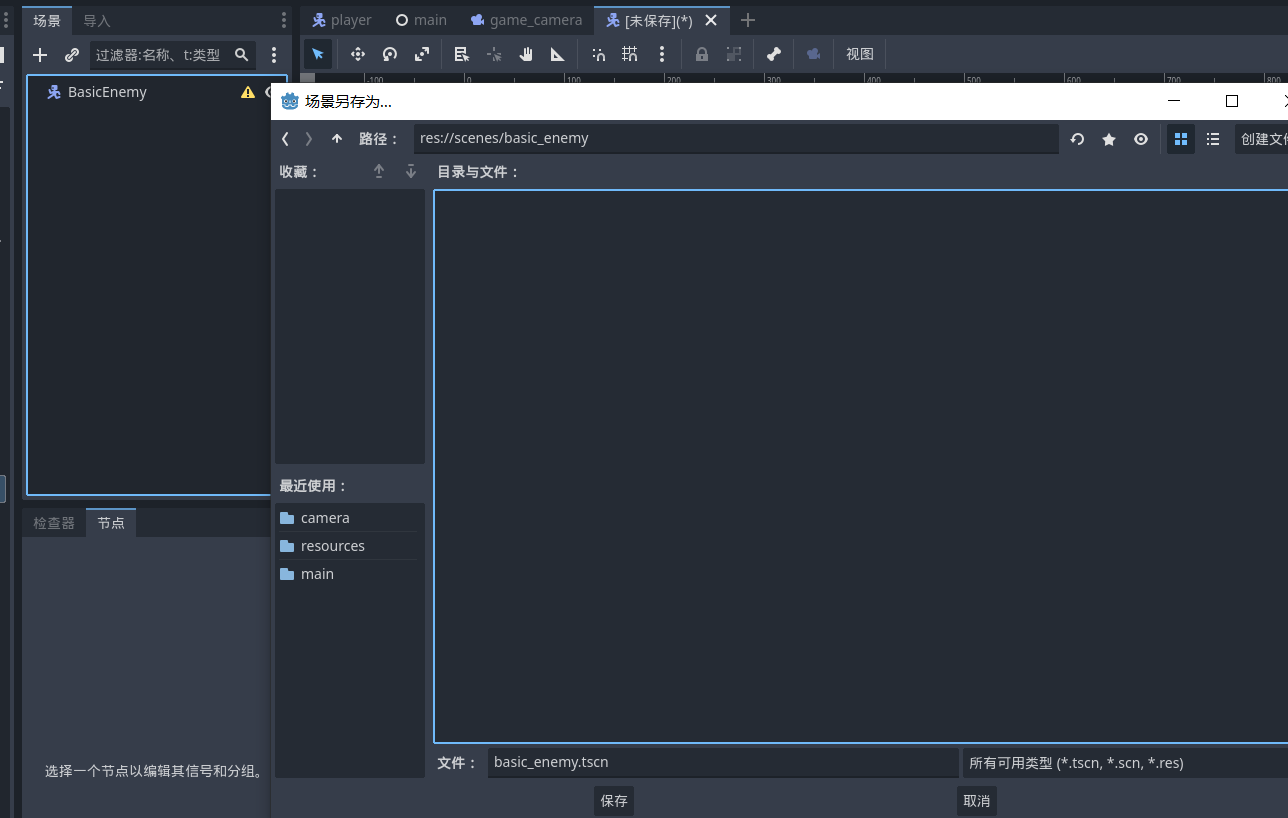Click the skeleton bone options icon
1288x818 pixels.
coord(774,54)
